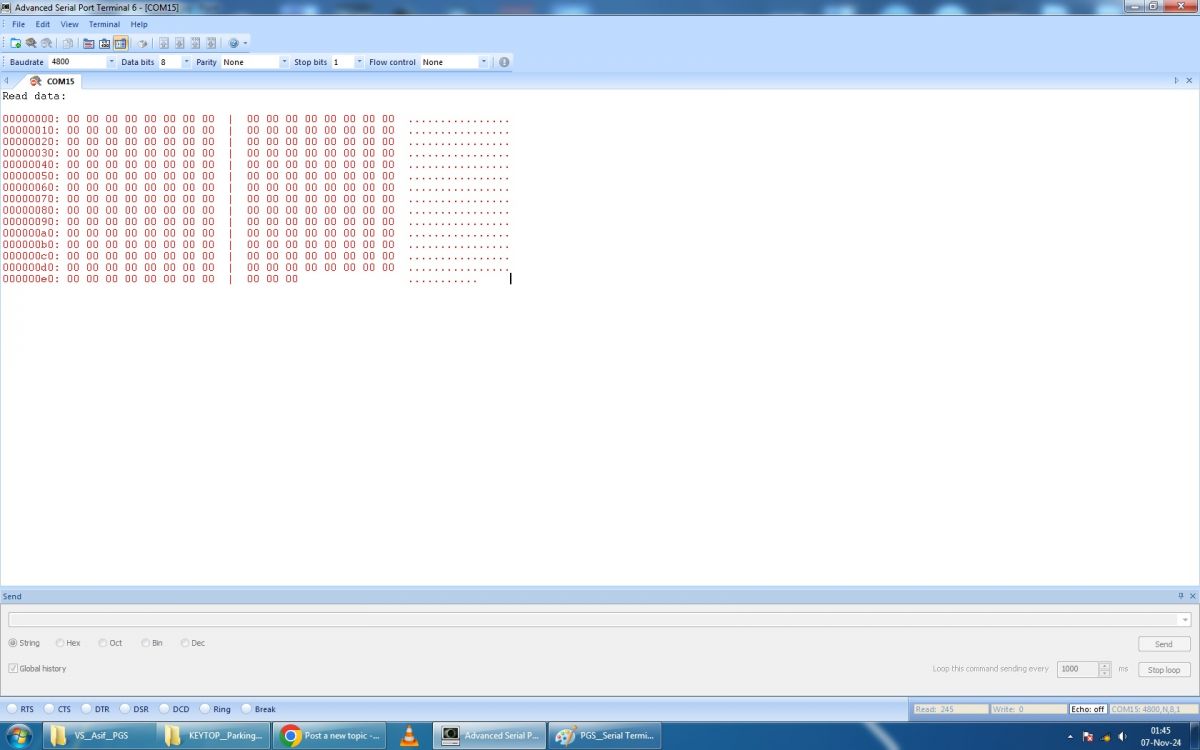This screenshot has width=1200, height=750.
Task: Toggle the DTR line indicator
Action: (87, 709)
